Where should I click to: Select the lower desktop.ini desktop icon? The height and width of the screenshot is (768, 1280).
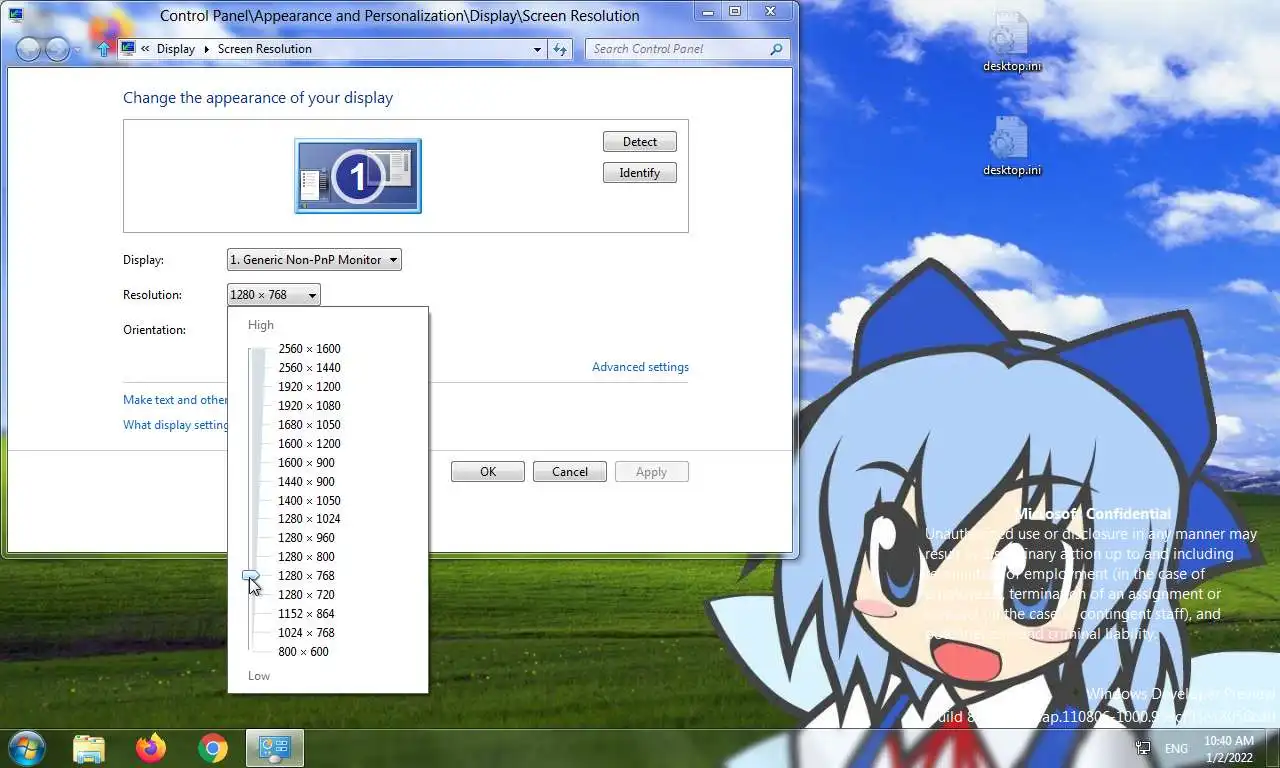tap(1011, 146)
